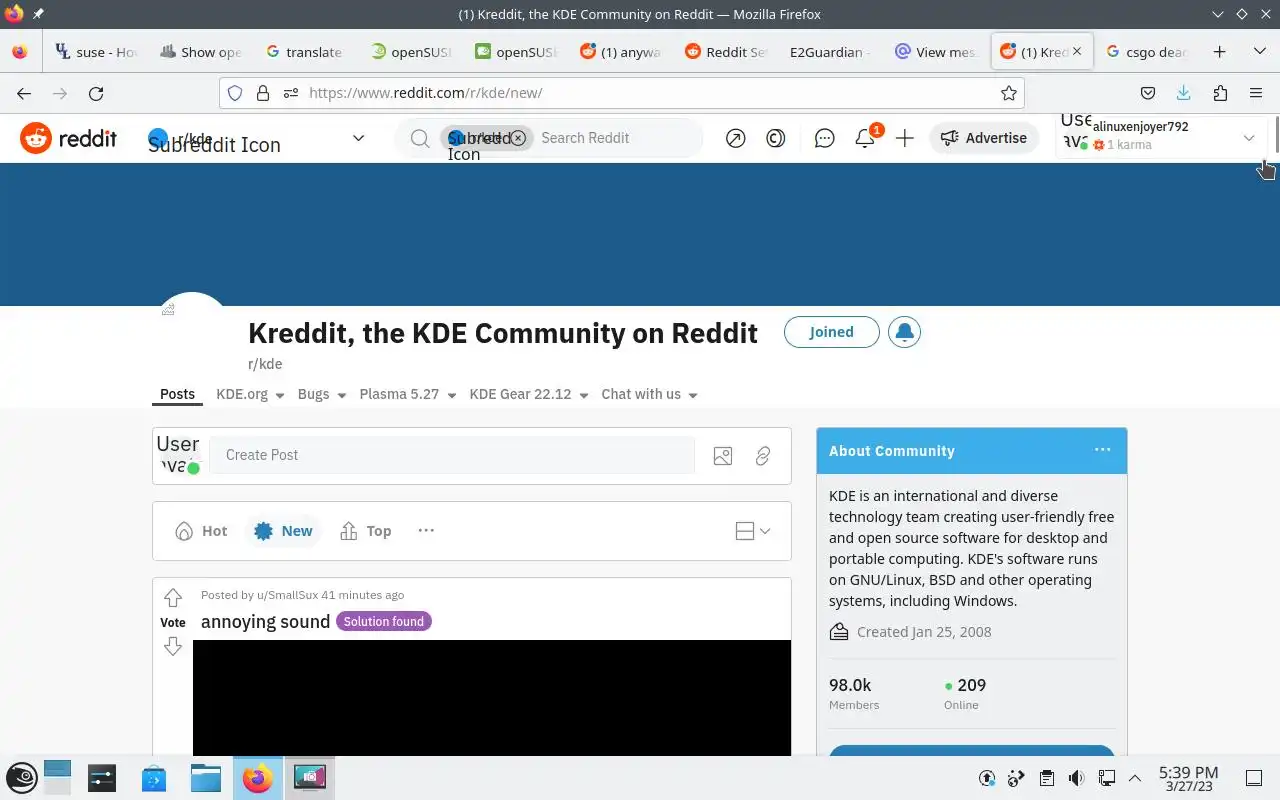Viewport: 1280px width, 800px height.
Task: Select the Posts tab
Action: [x=178, y=394]
